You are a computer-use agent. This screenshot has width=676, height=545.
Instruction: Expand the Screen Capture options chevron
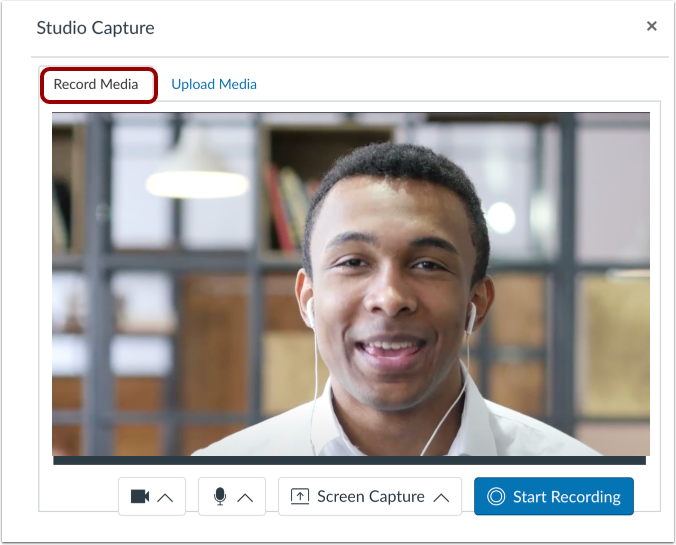coord(441,498)
